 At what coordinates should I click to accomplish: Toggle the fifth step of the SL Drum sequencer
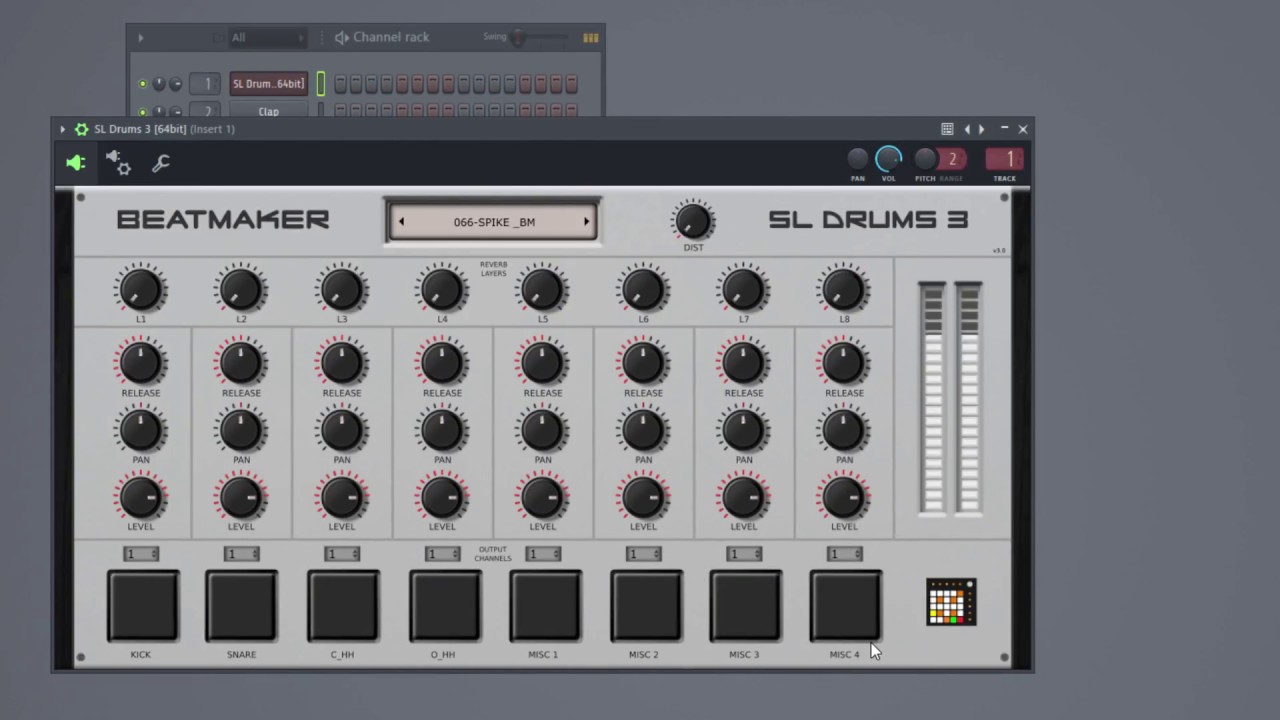coord(402,84)
